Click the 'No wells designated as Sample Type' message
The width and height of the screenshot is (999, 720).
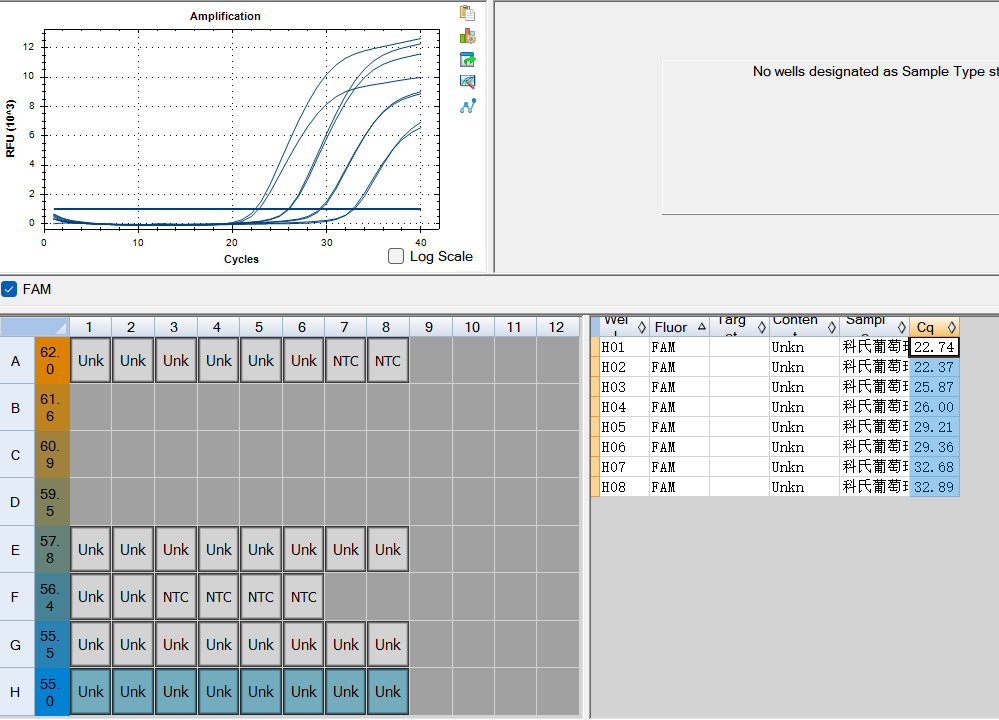tap(875, 71)
